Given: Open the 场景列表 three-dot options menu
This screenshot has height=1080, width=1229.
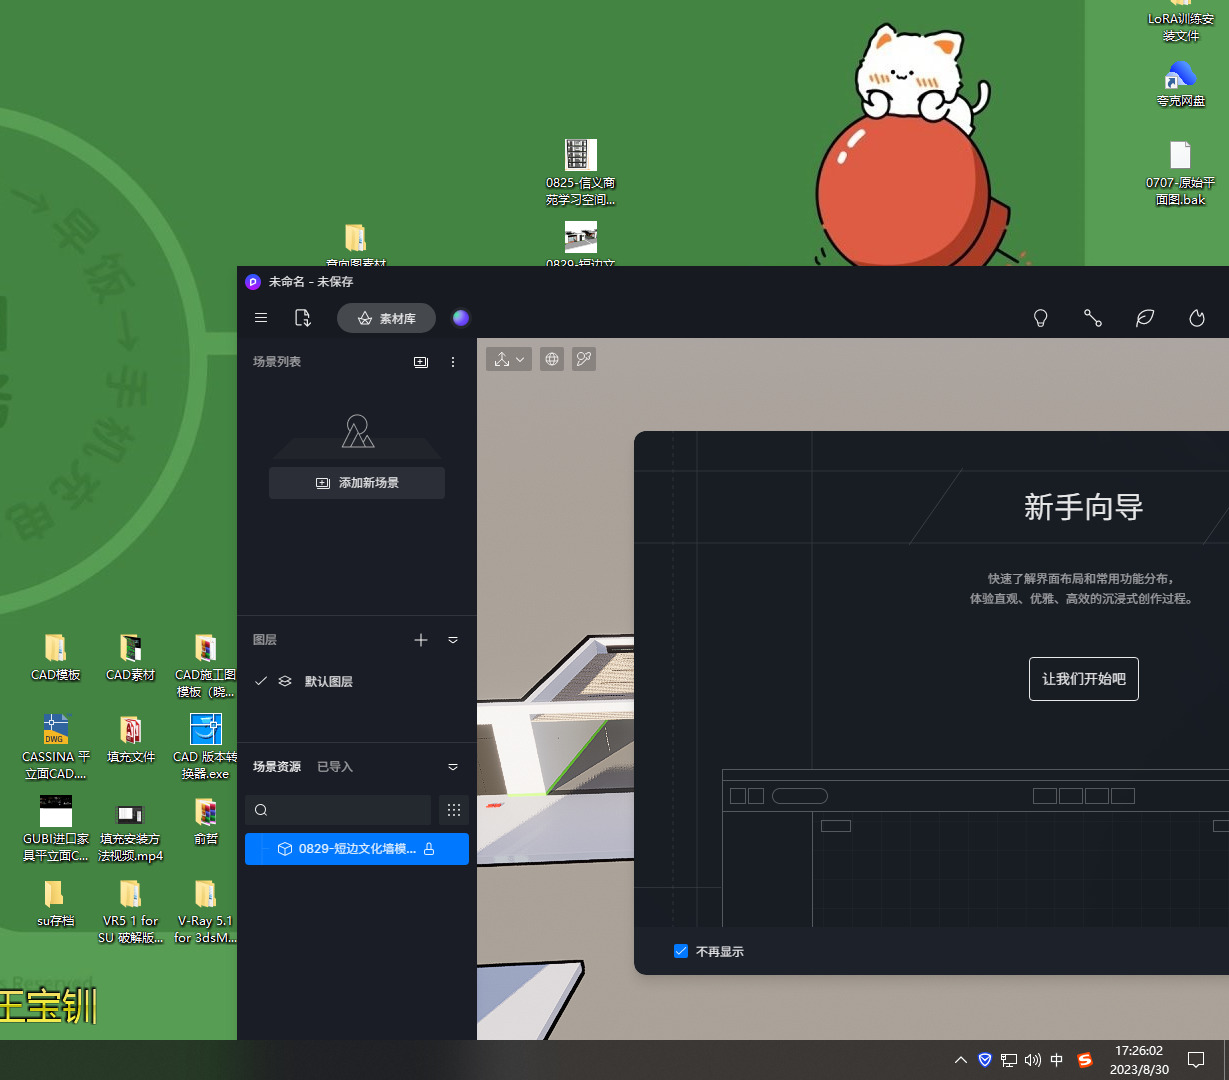Looking at the screenshot, I should (x=453, y=362).
